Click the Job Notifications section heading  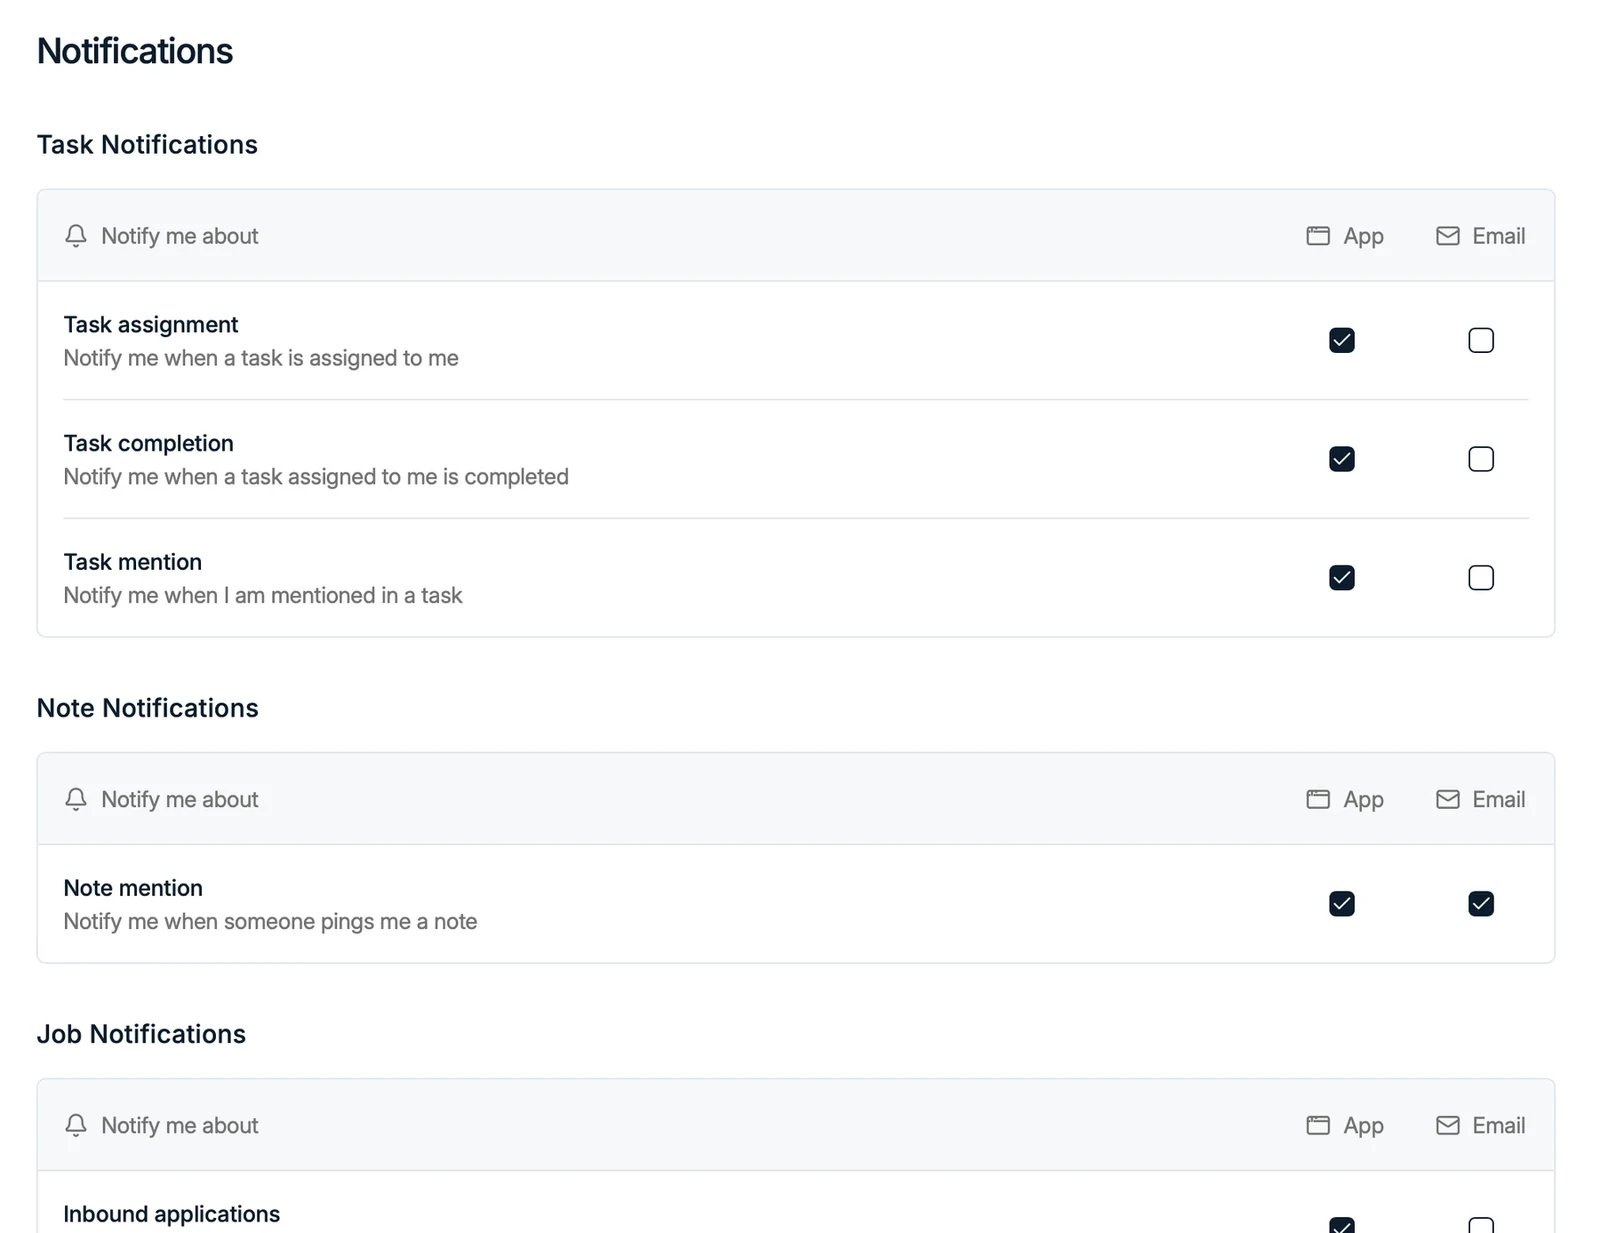point(141,1034)
